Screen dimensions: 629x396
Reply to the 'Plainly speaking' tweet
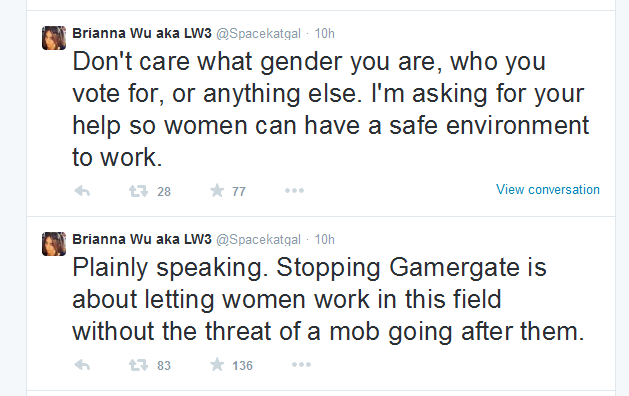[x=82, y=365]
